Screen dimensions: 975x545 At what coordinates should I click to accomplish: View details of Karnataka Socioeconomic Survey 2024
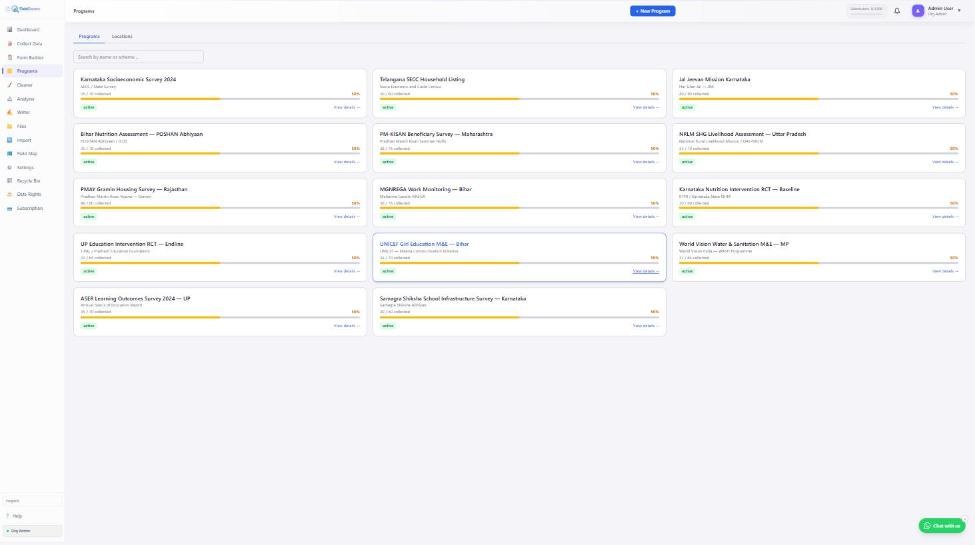pyautogui.click(x=347, y=108)
